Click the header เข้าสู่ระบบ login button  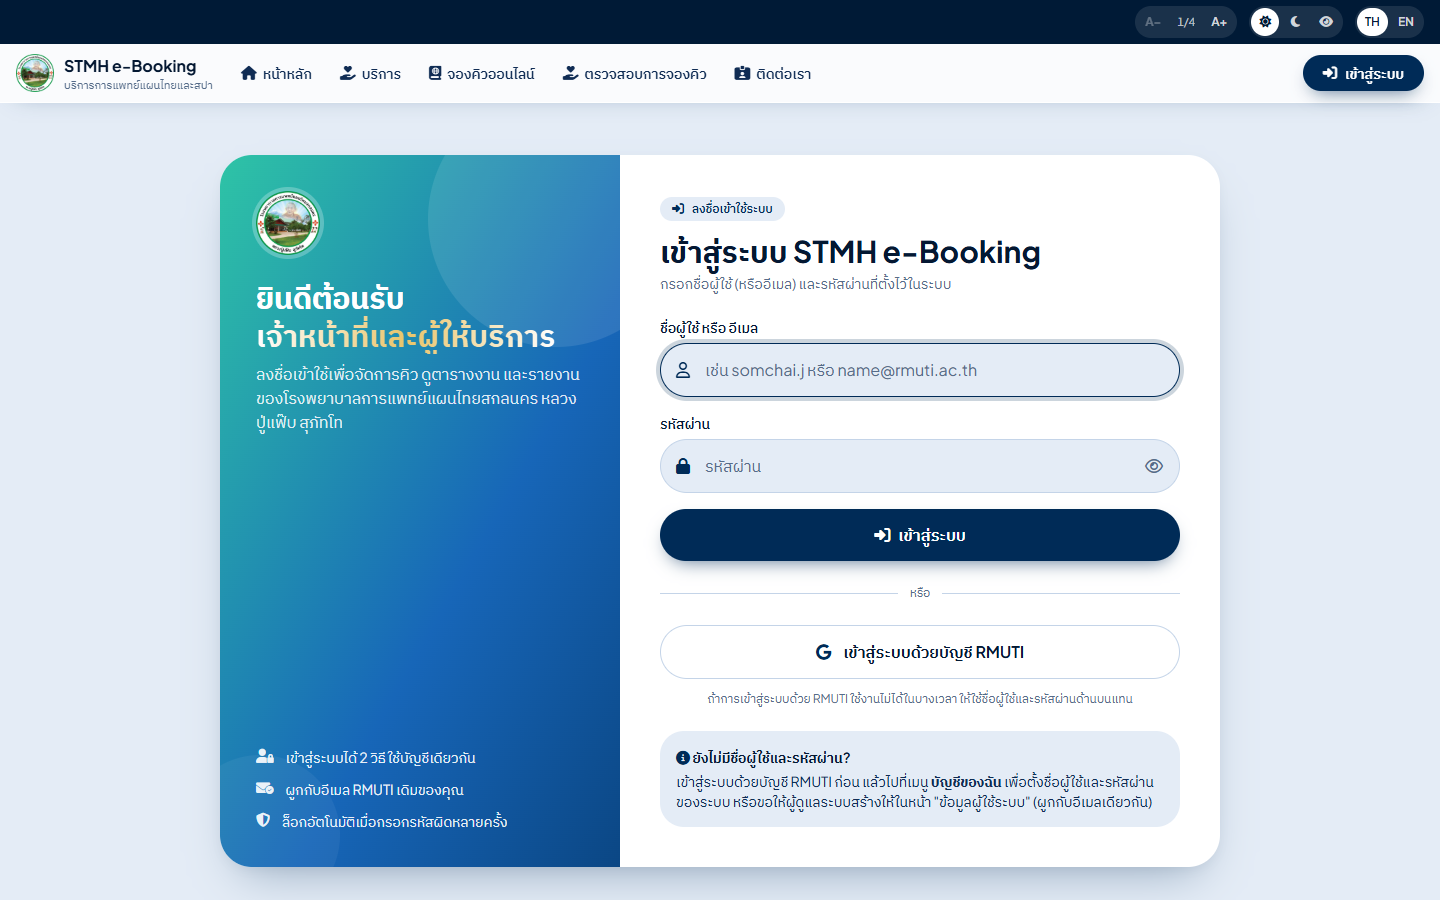pos(1363,74)
